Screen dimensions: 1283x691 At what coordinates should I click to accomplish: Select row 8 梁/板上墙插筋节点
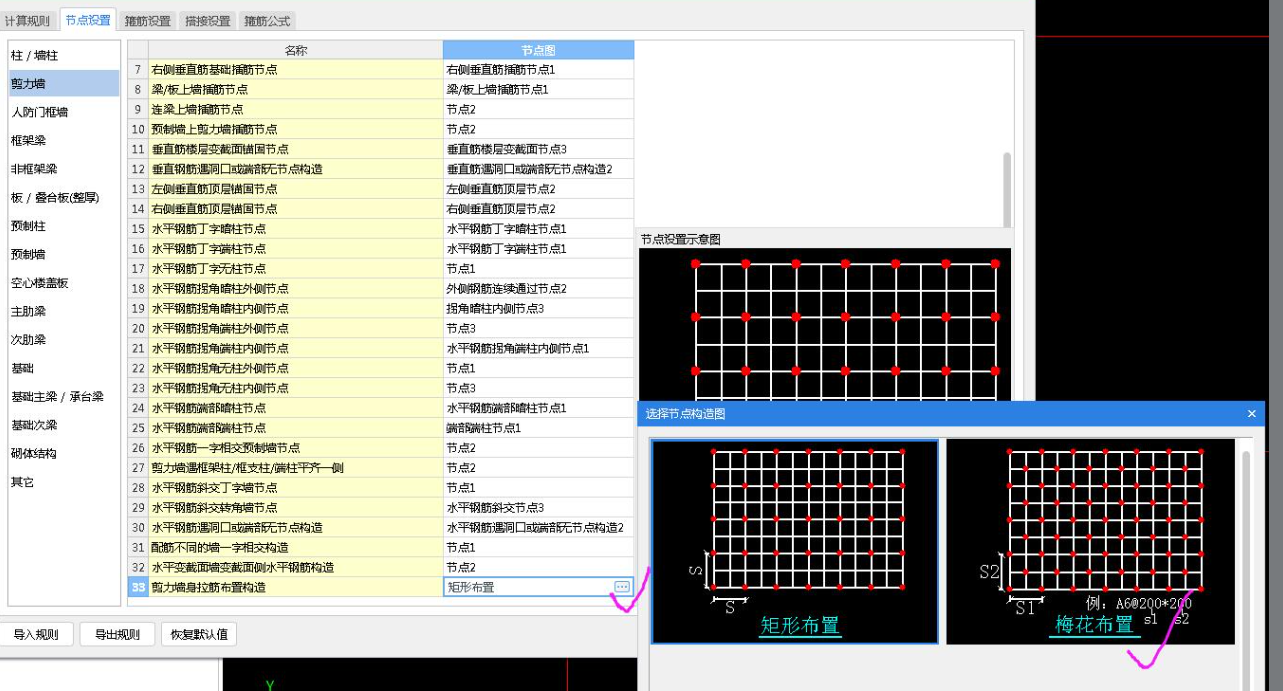click(296, 89)
